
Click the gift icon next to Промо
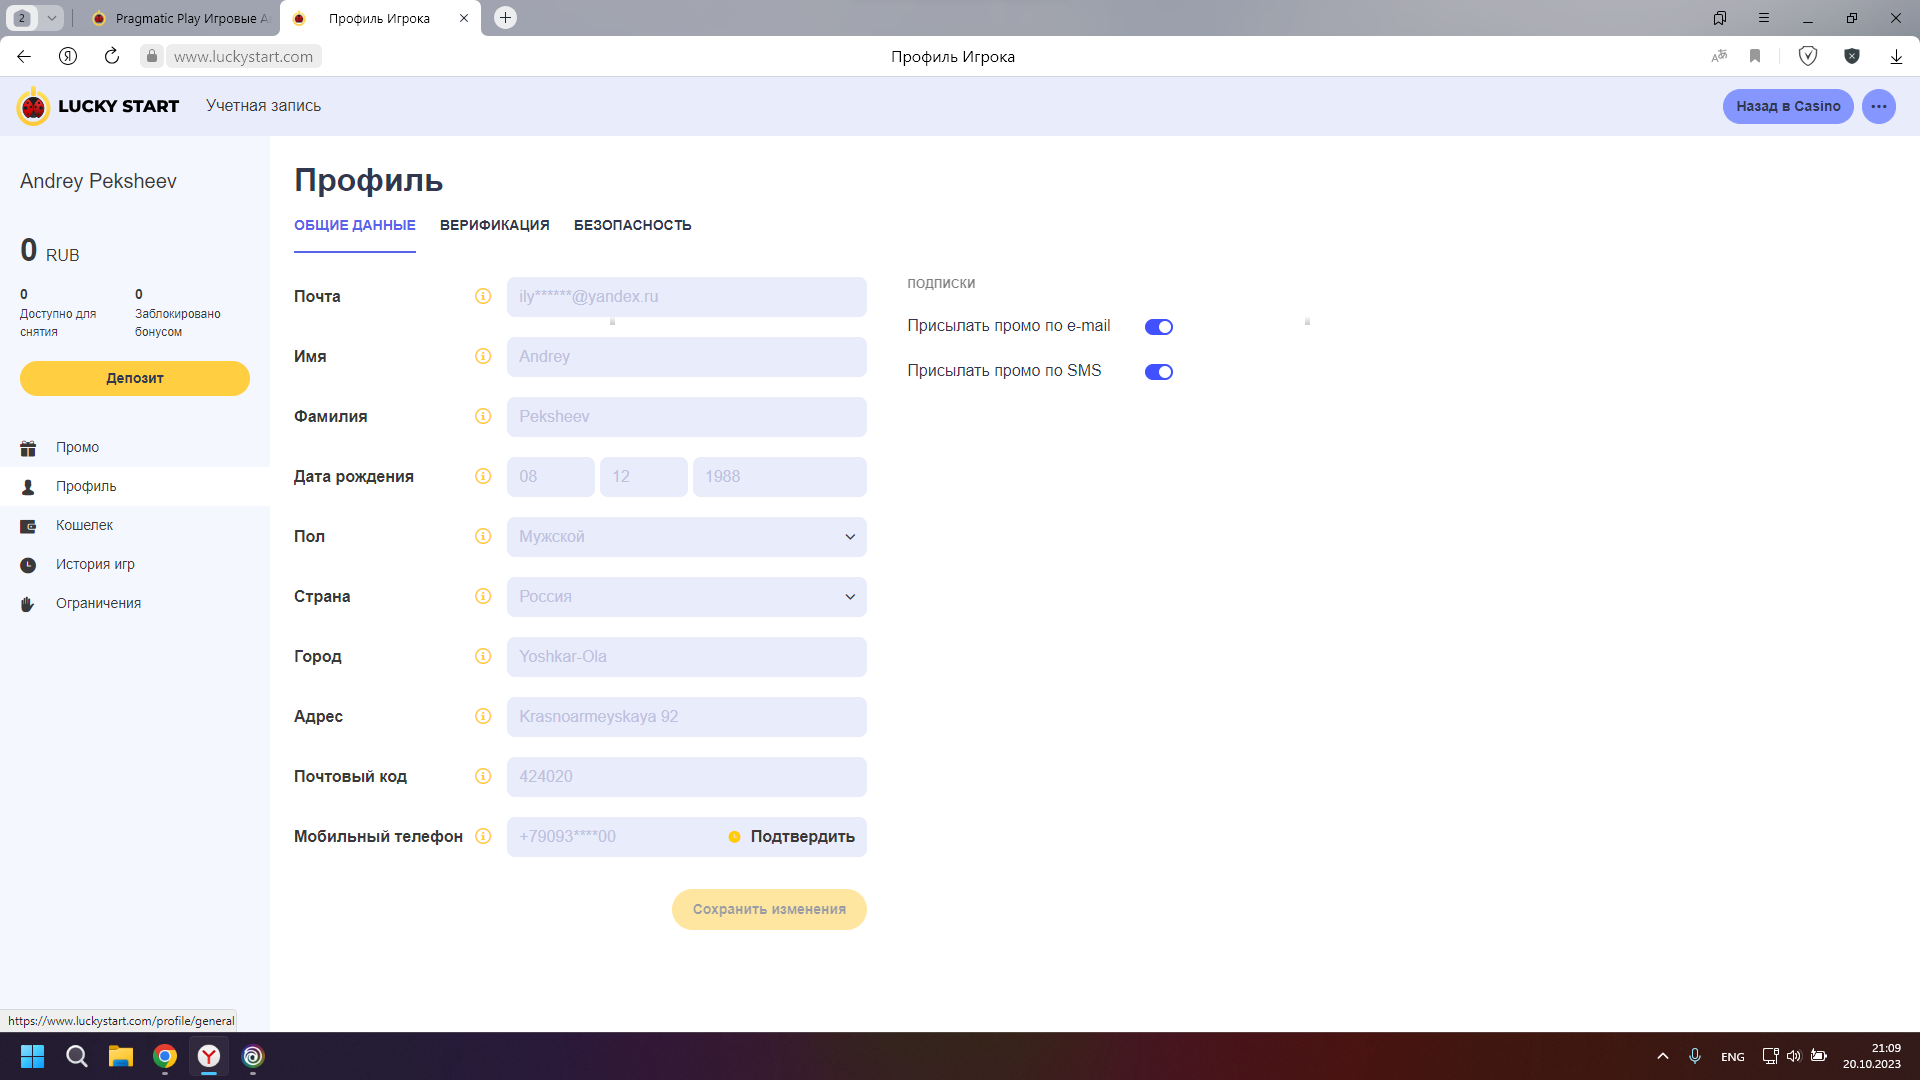(28, 448)
